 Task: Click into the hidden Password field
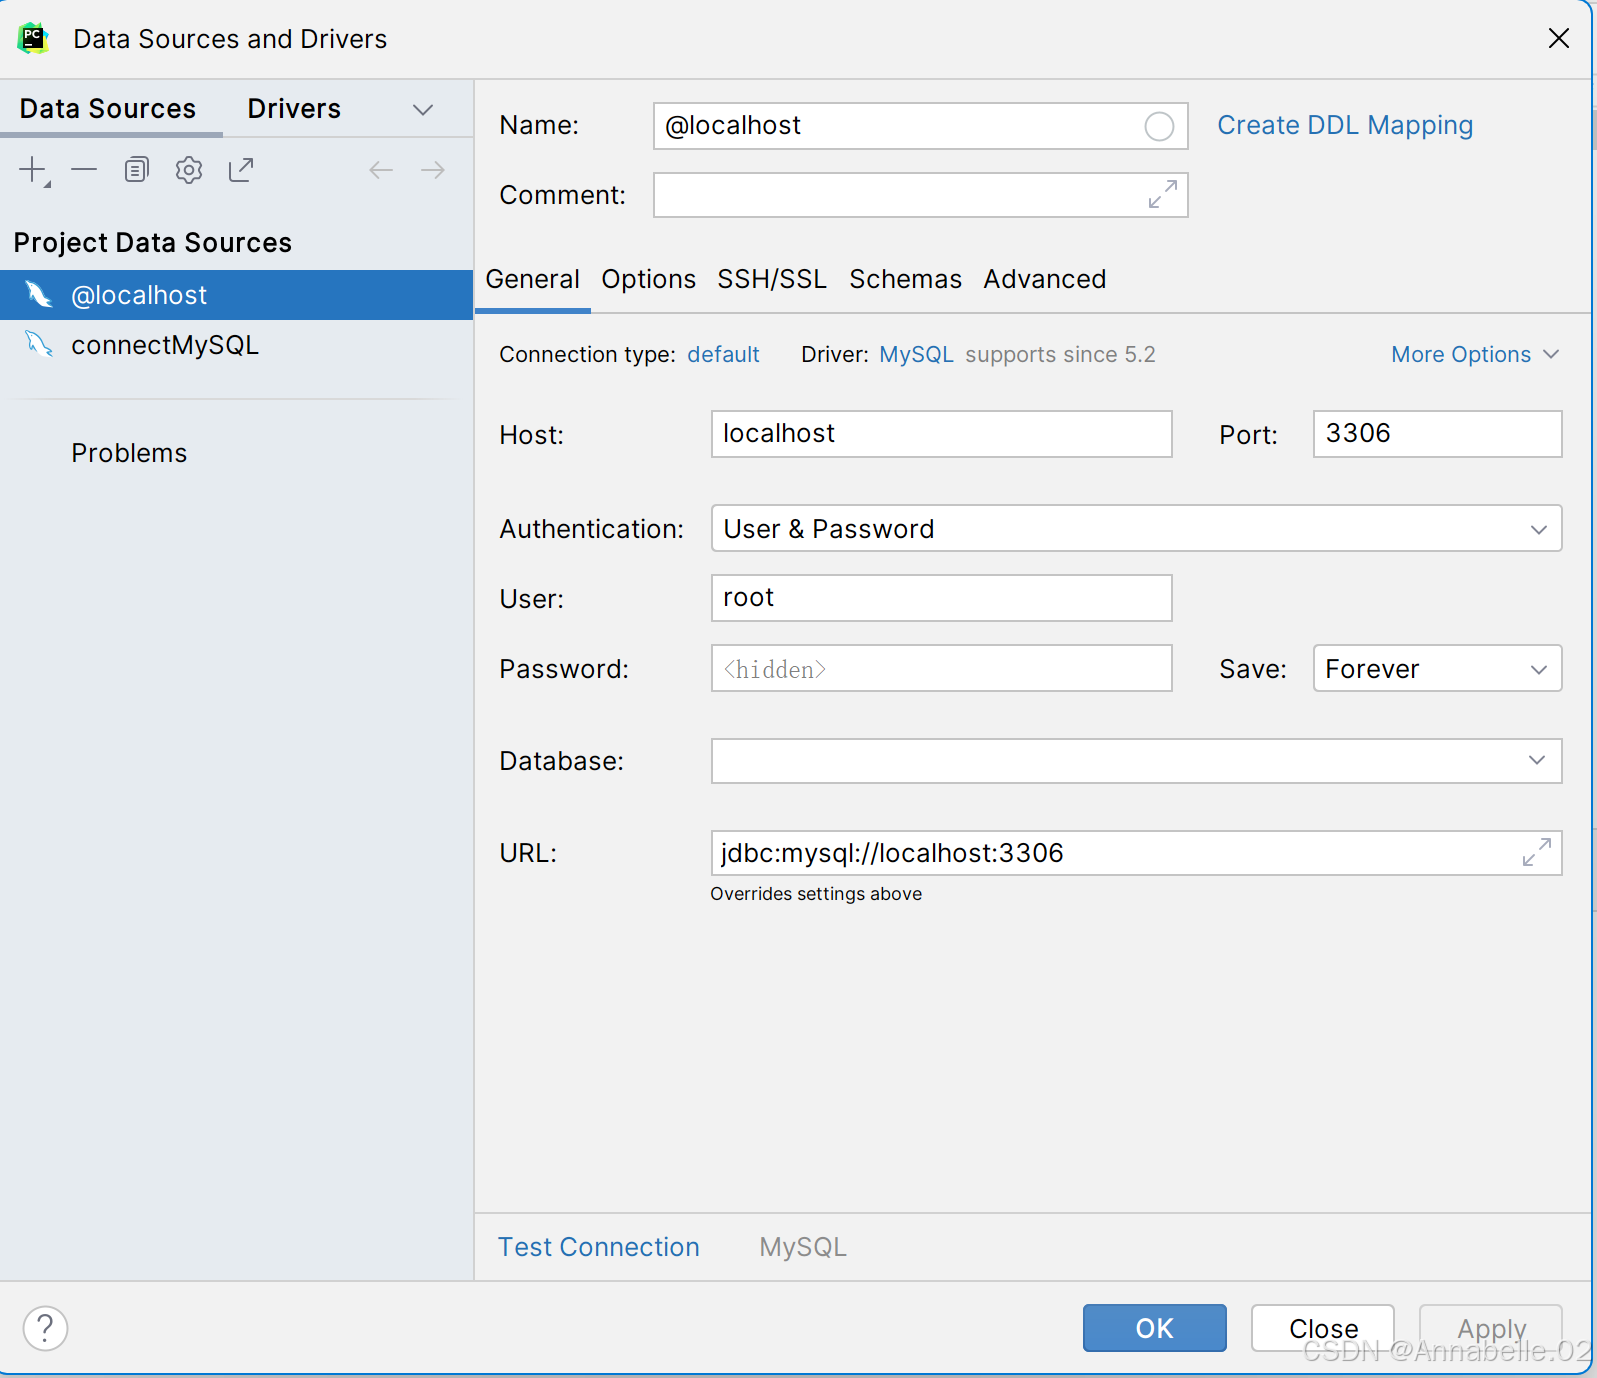(941, 668)
